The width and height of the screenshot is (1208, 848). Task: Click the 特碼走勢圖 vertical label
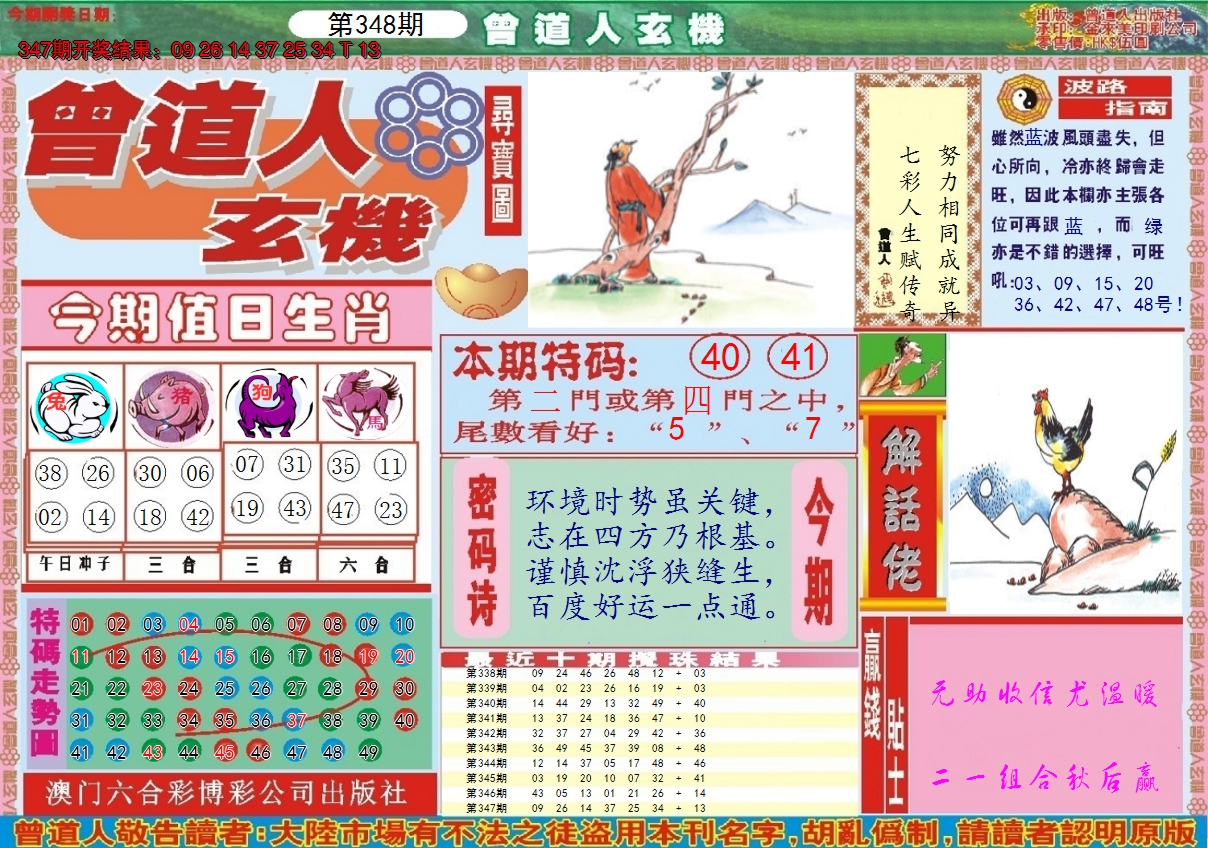45,683
